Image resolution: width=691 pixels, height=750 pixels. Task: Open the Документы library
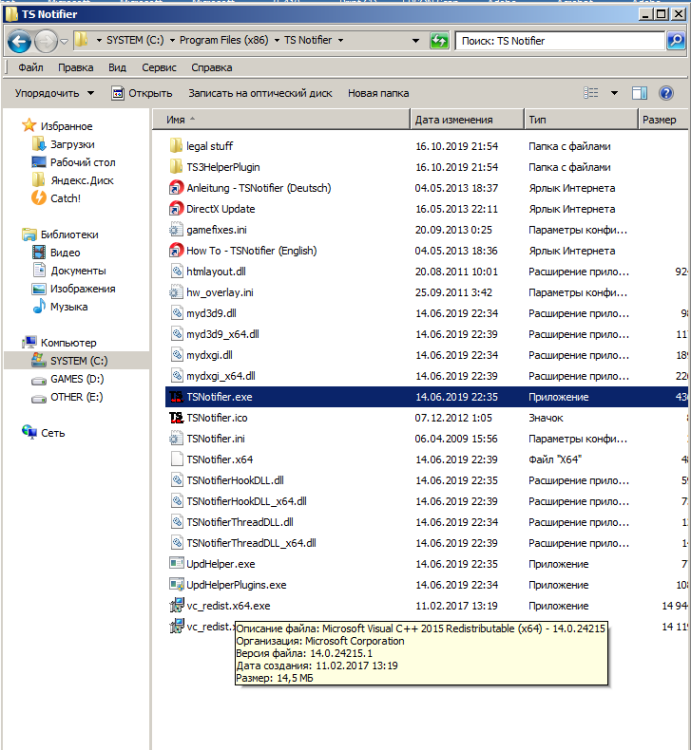[x=78, y=271]
